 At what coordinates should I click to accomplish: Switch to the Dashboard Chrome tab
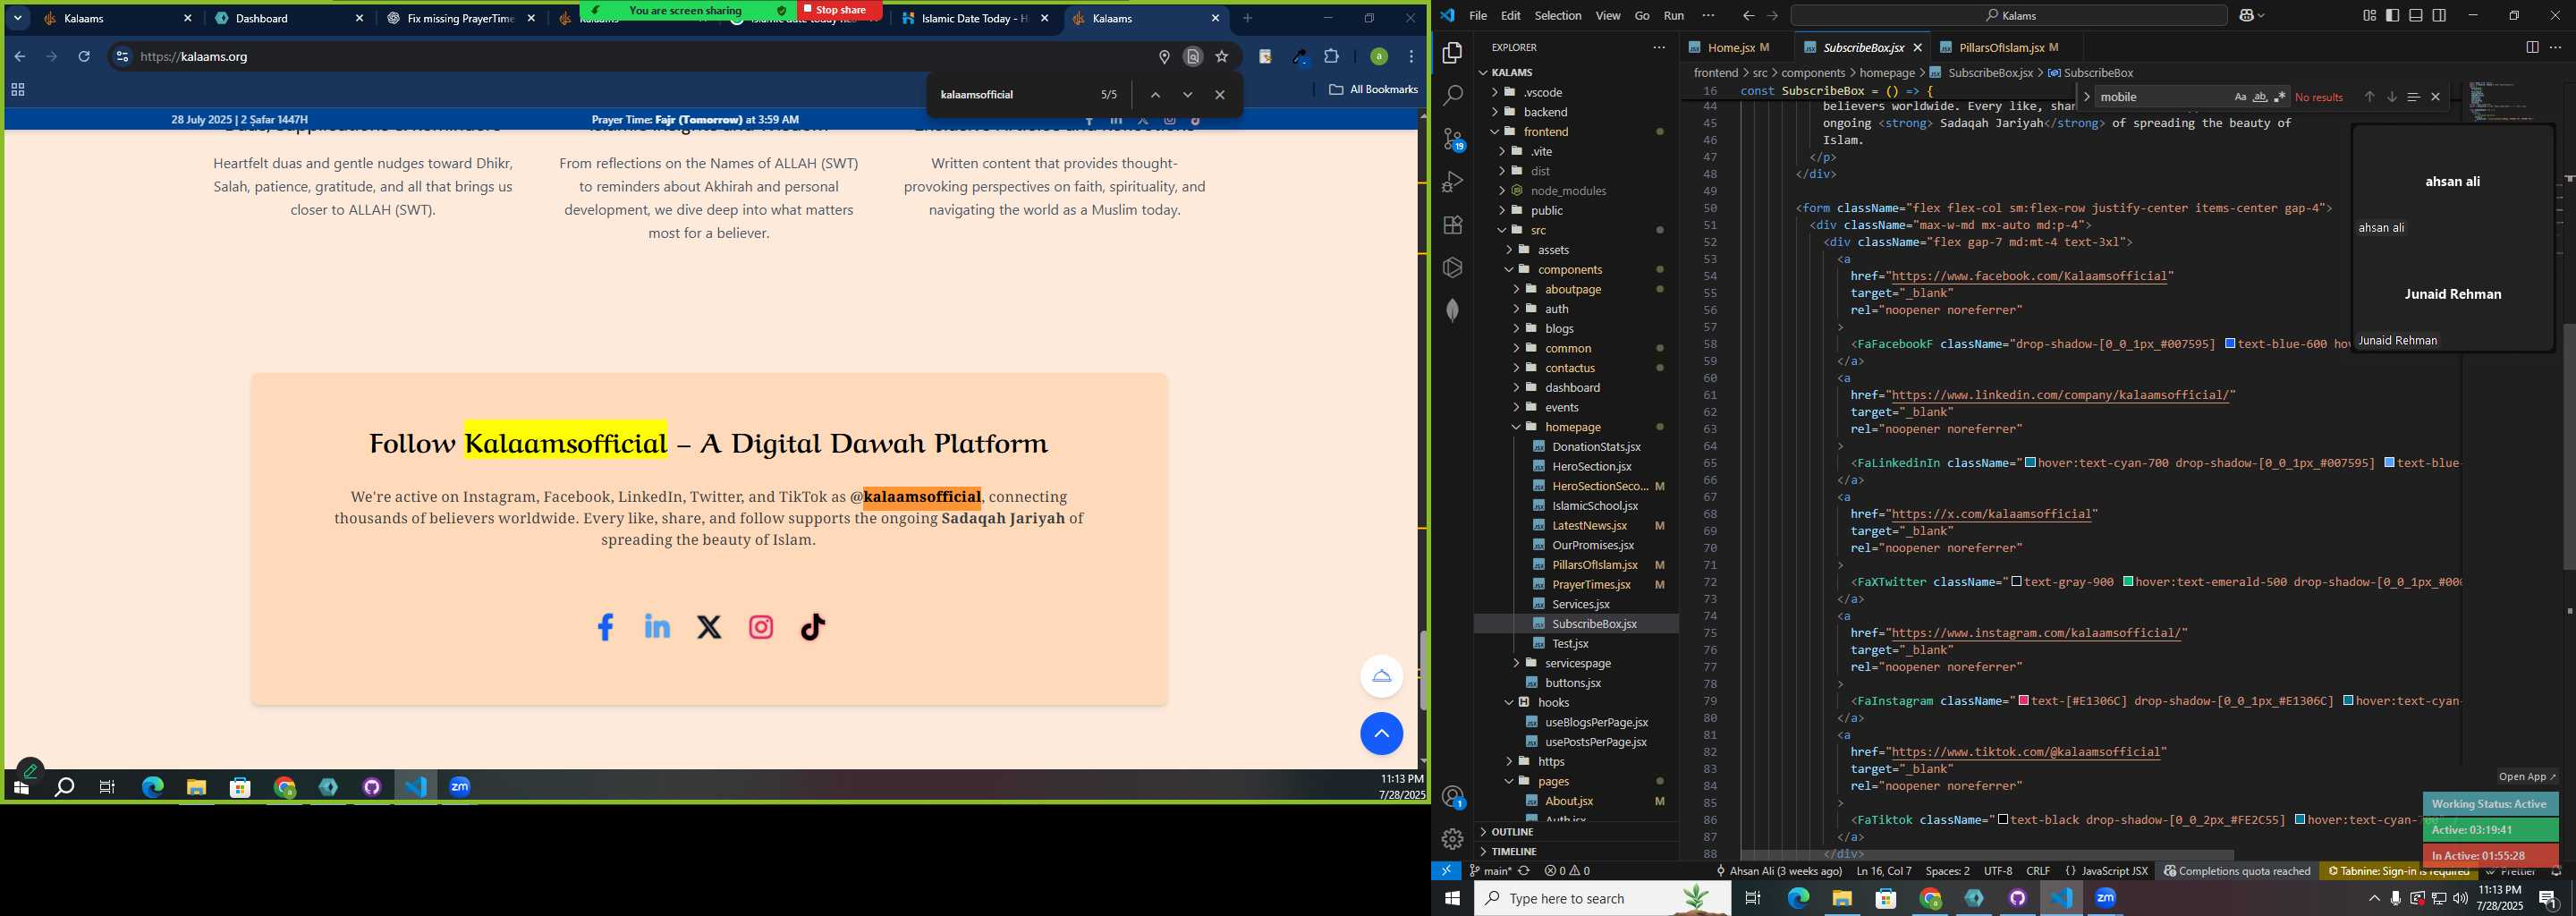[x=290, y=18]
